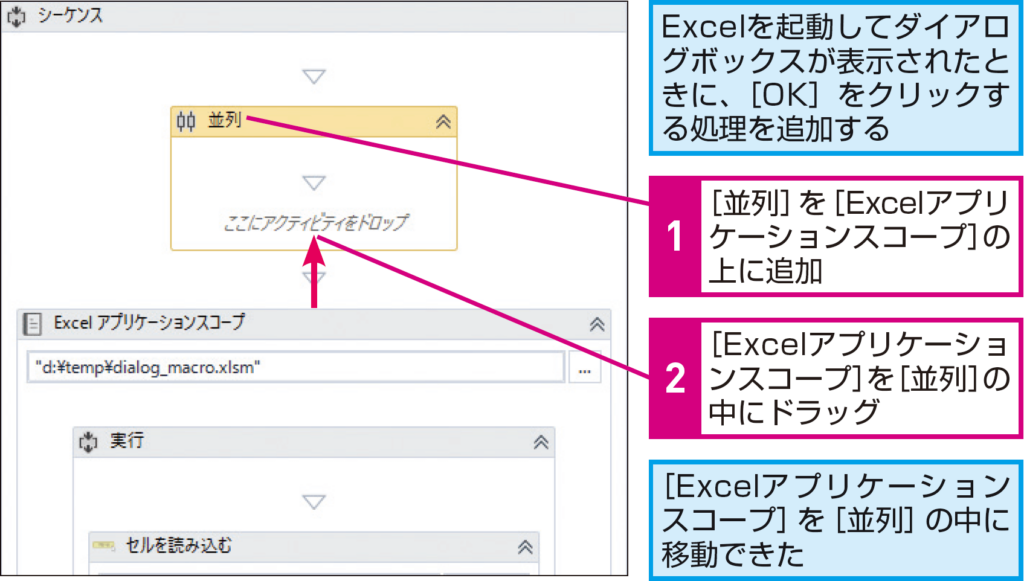Click the insertion triangle inside 並列
The width and height of the screenshot is (1024, 581).
pyautogui.click(x=314, y=183)
